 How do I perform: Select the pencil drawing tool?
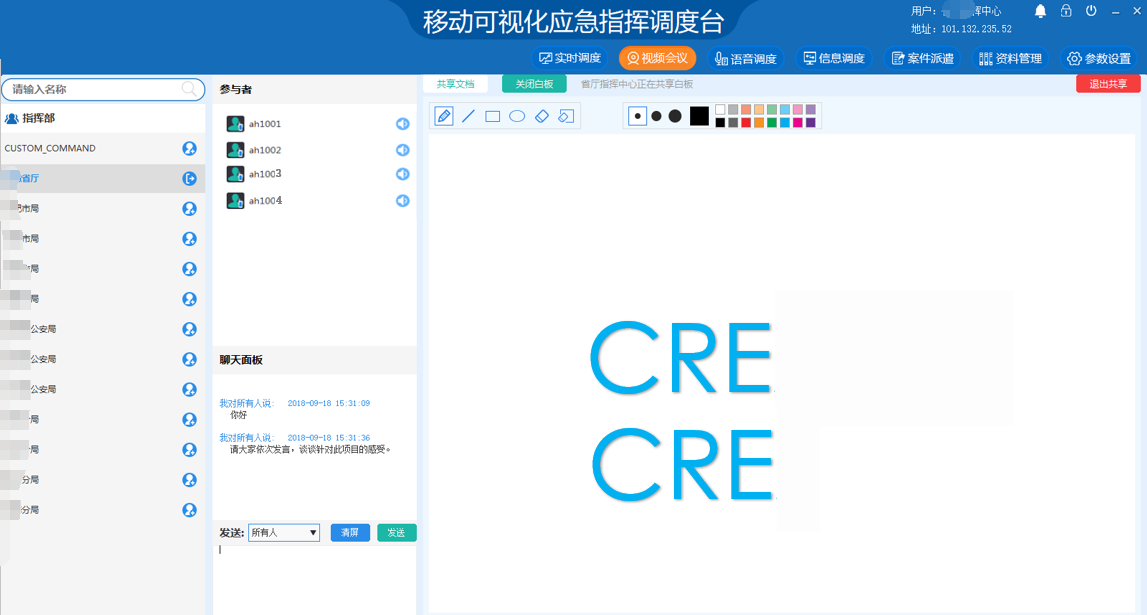pos(444,116)
